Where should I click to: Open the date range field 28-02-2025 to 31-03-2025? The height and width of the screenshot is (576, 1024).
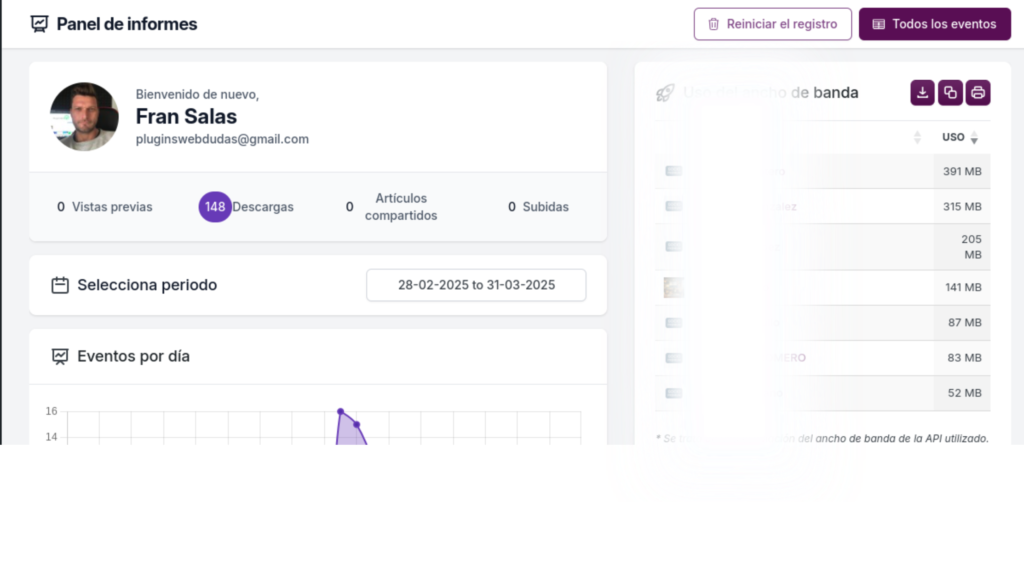(476, 285)
